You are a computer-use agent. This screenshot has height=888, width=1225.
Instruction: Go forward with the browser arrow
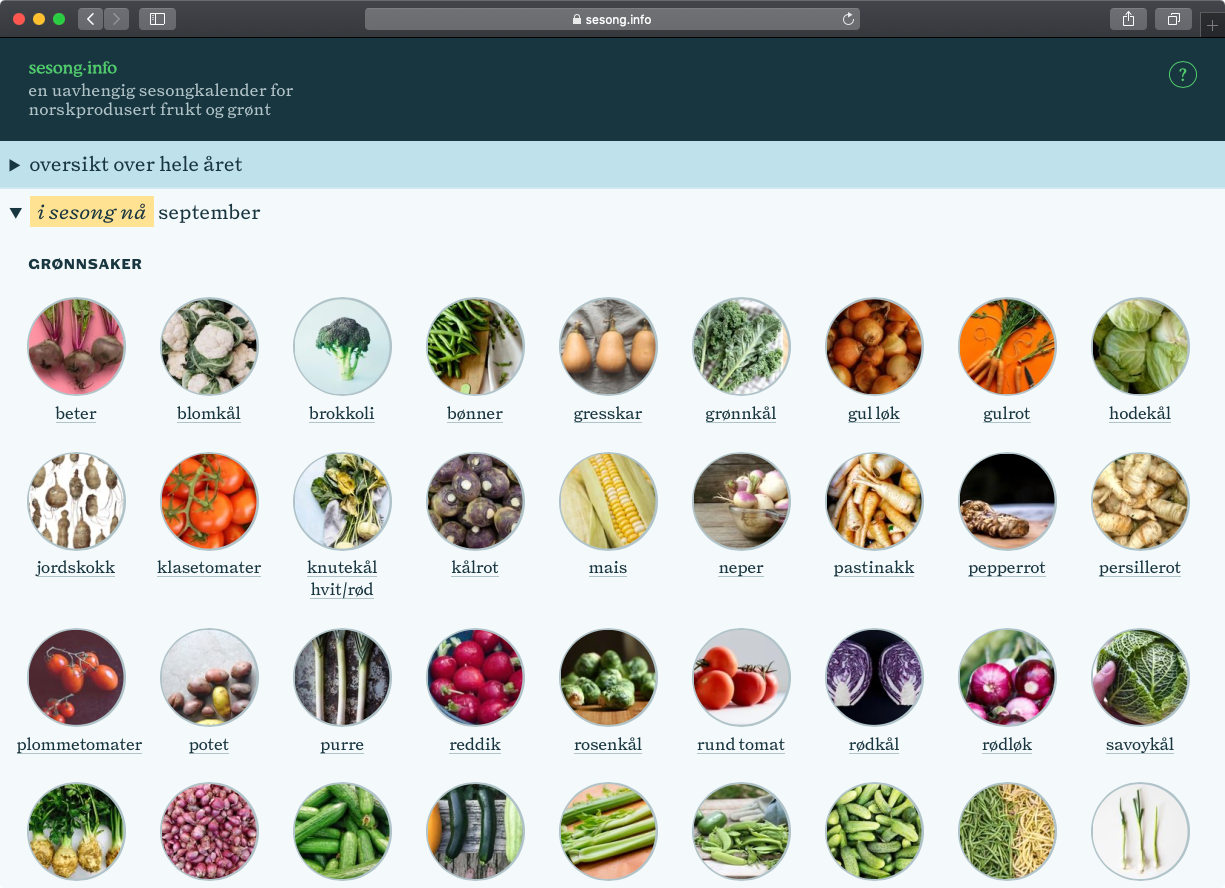[x=116, y=19]
